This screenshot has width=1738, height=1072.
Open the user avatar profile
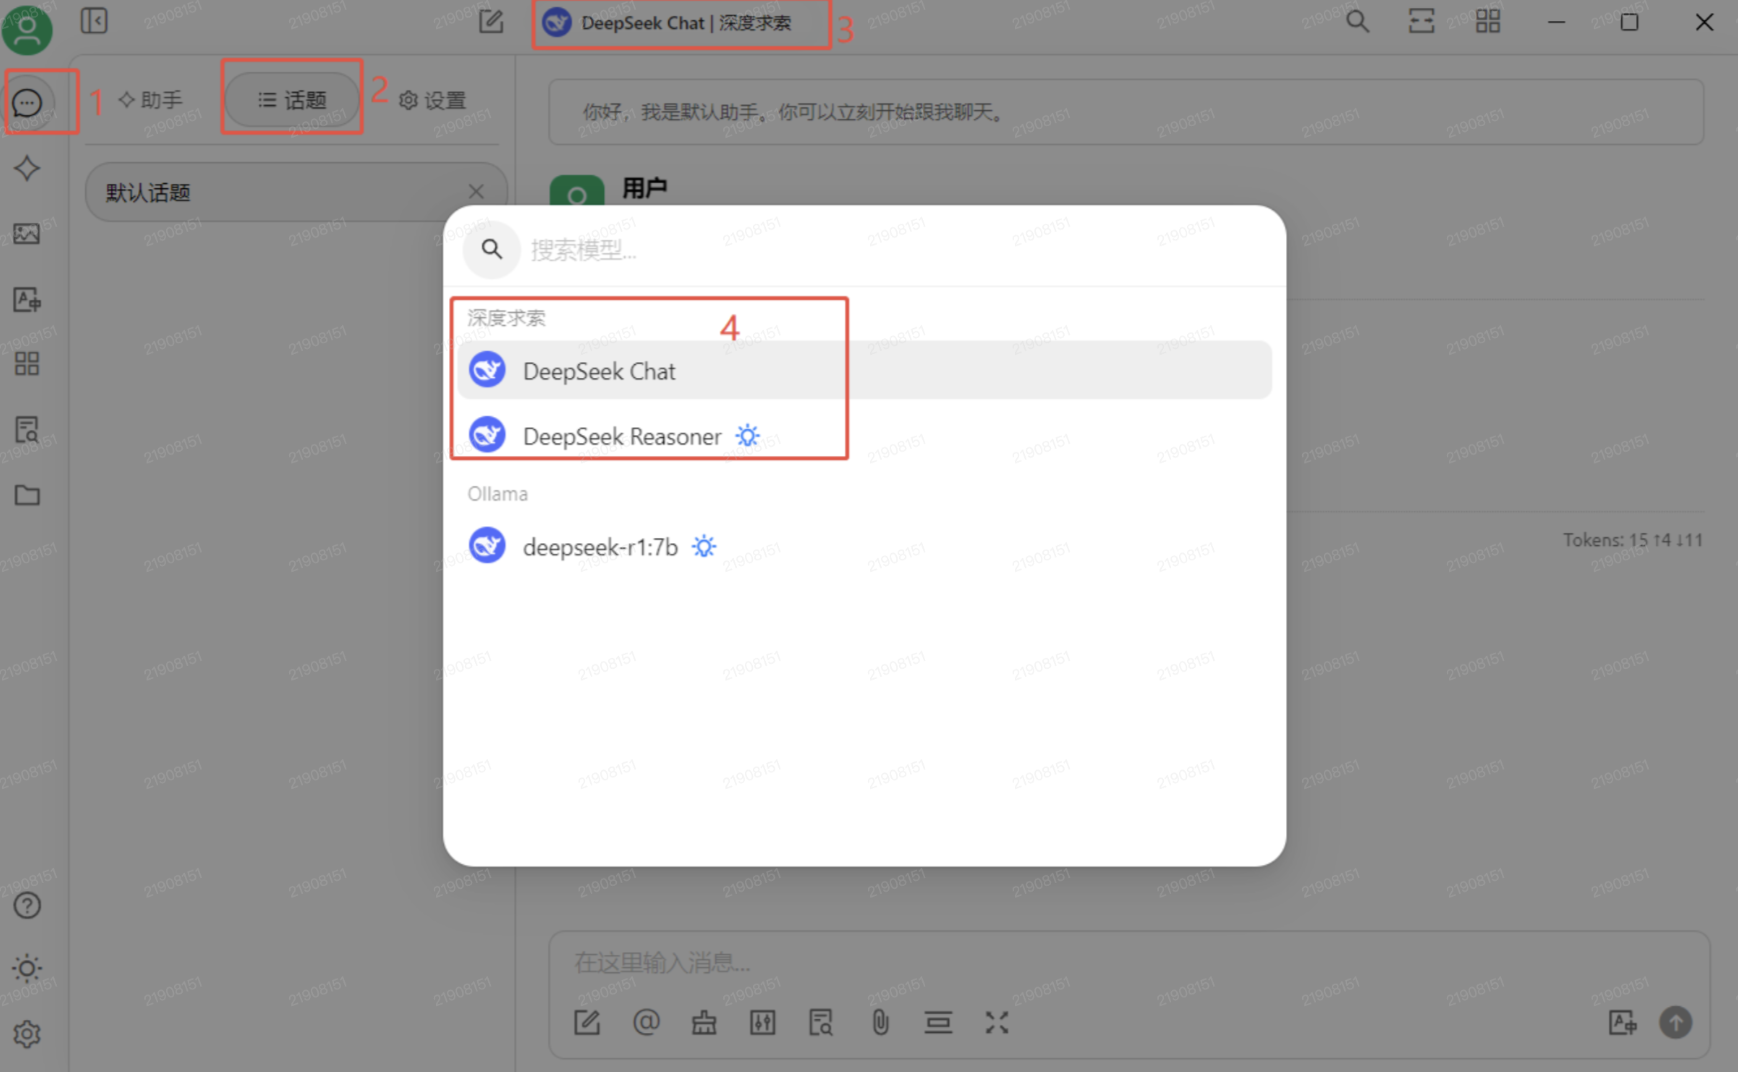(27, 28)
